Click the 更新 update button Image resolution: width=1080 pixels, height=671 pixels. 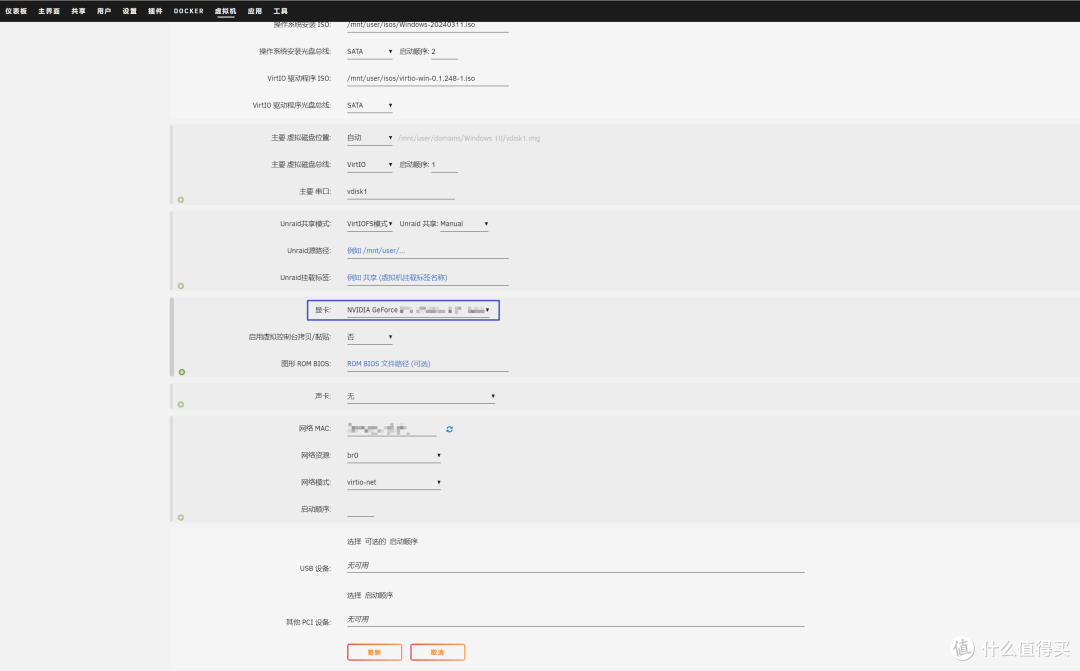pos(374,652)
